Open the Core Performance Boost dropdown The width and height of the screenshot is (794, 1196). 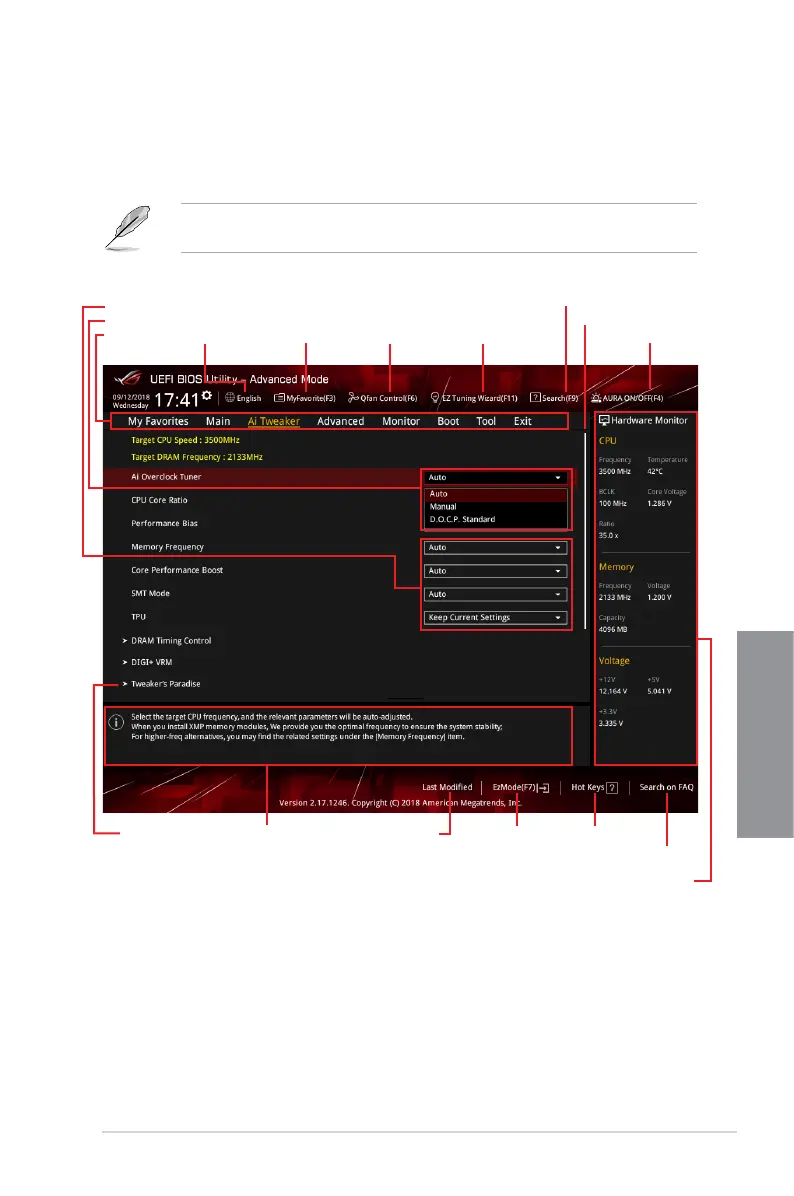point(496,571)
